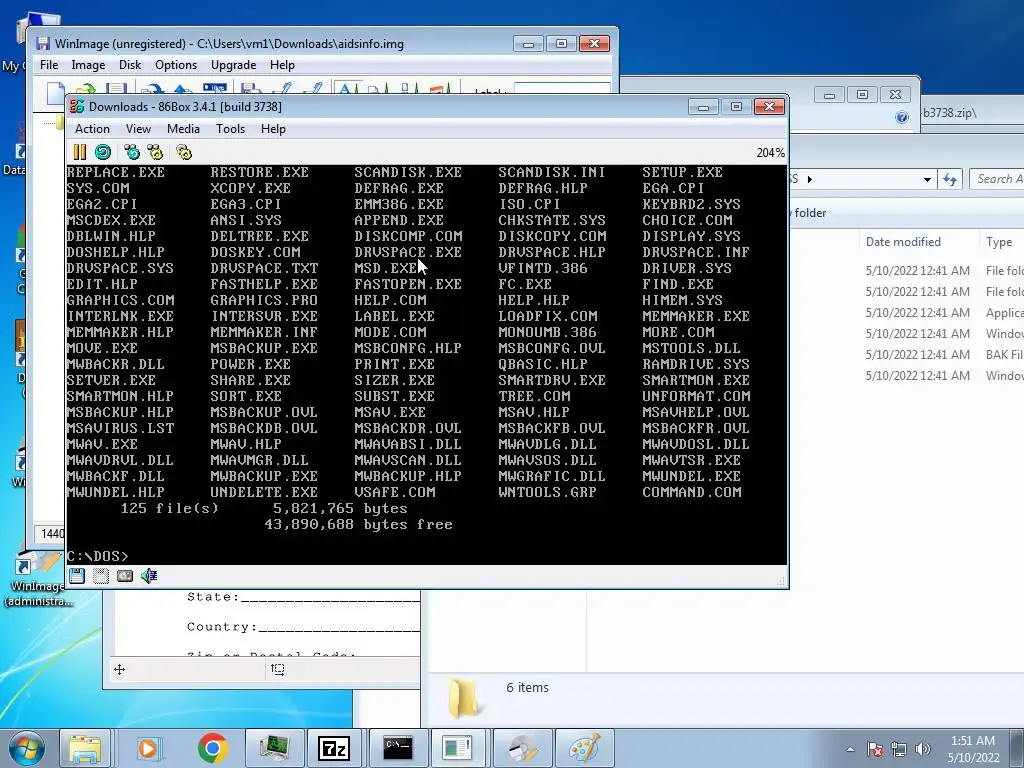Image resolution: width=1024 pixels, height=768 pixels.
Task: Click MSBACKUP.EXE in the DOS listing
Action: [x=264, y=348]
